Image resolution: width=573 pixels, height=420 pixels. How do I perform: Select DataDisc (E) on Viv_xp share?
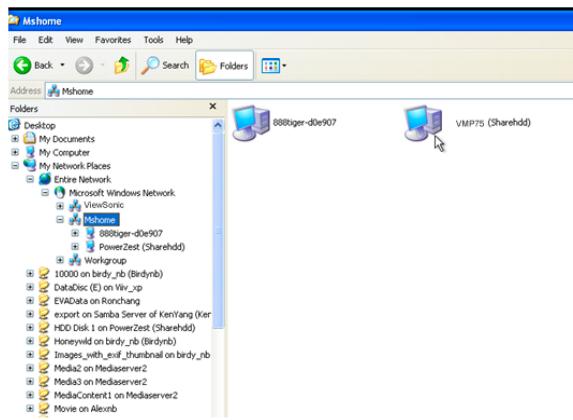click(98, 287)
